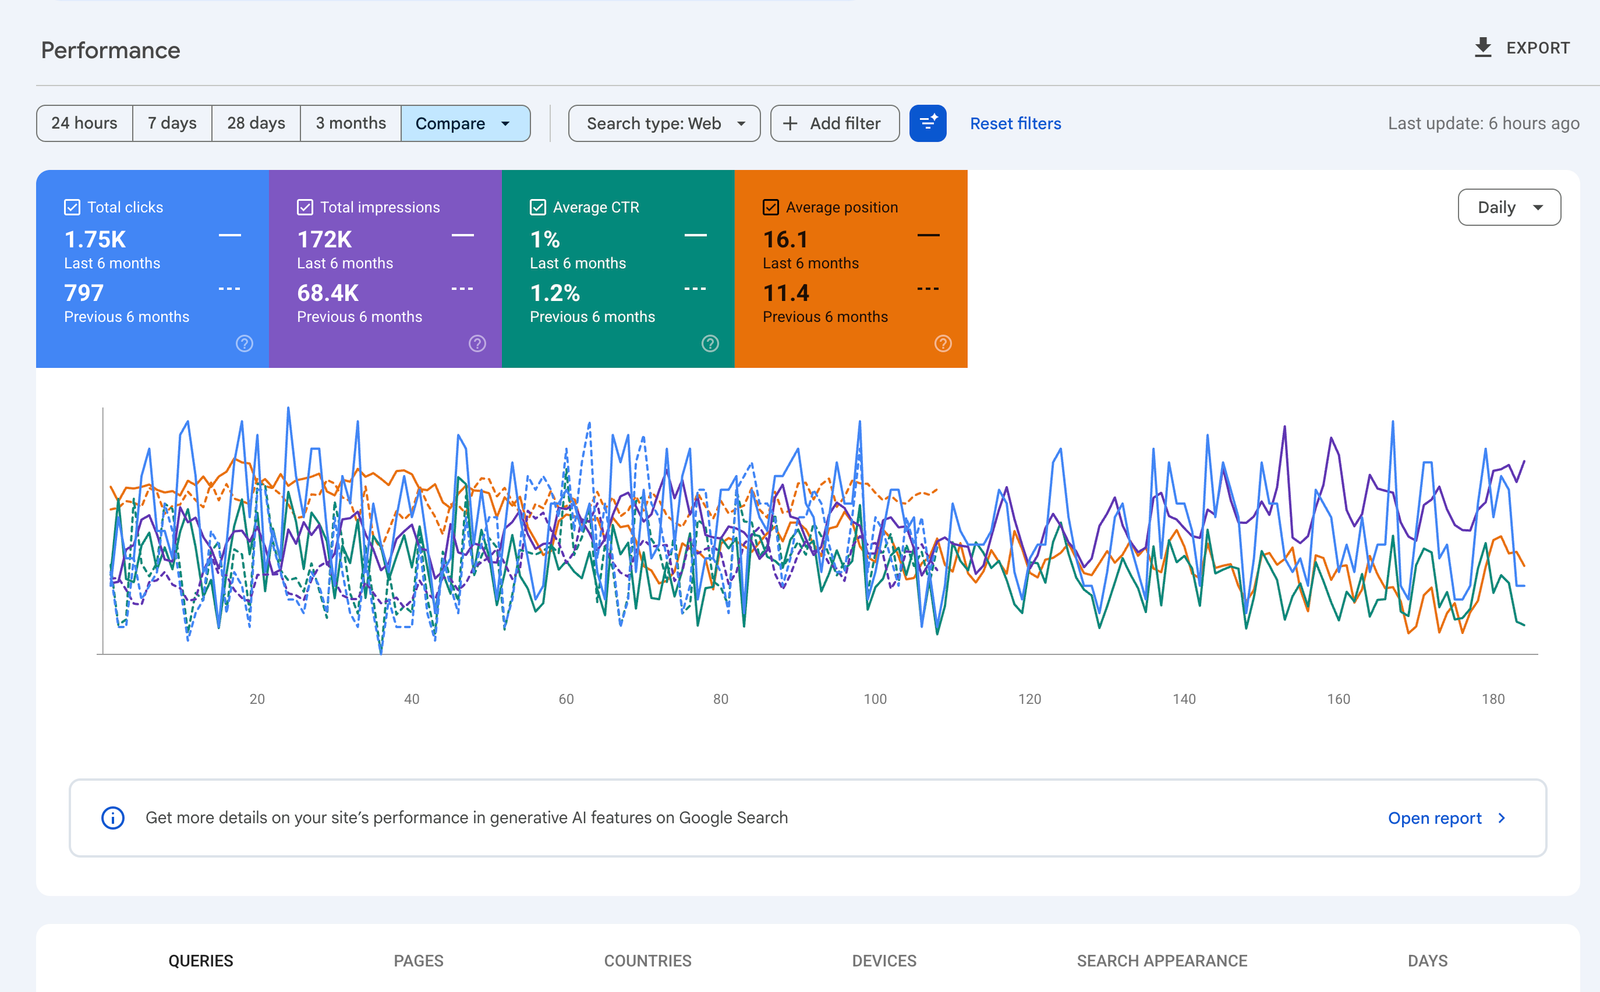Click the 16.1 average position value
Image resolution: width=1600 pixels, height=992 pixels.
[785, 240]
